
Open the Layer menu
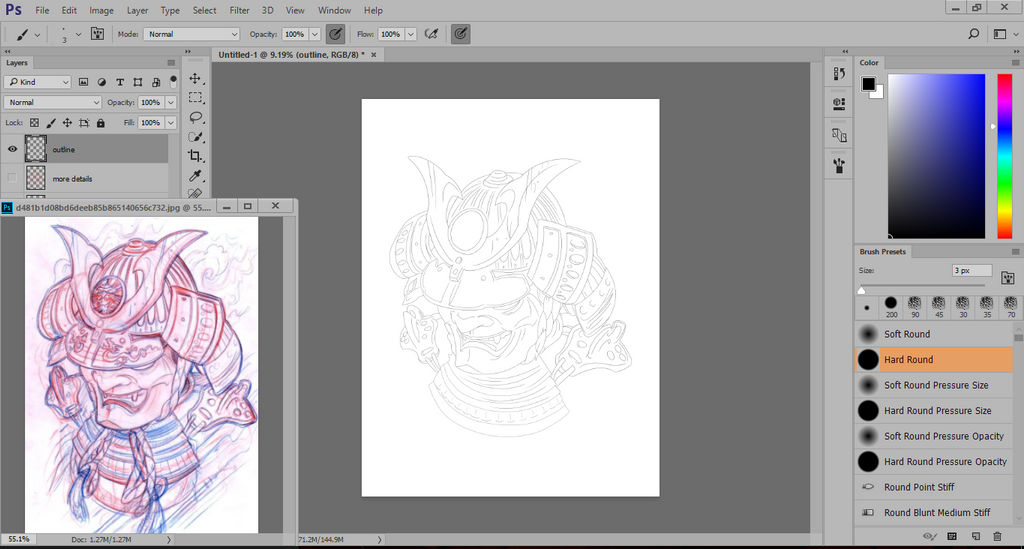pos(137,10)
